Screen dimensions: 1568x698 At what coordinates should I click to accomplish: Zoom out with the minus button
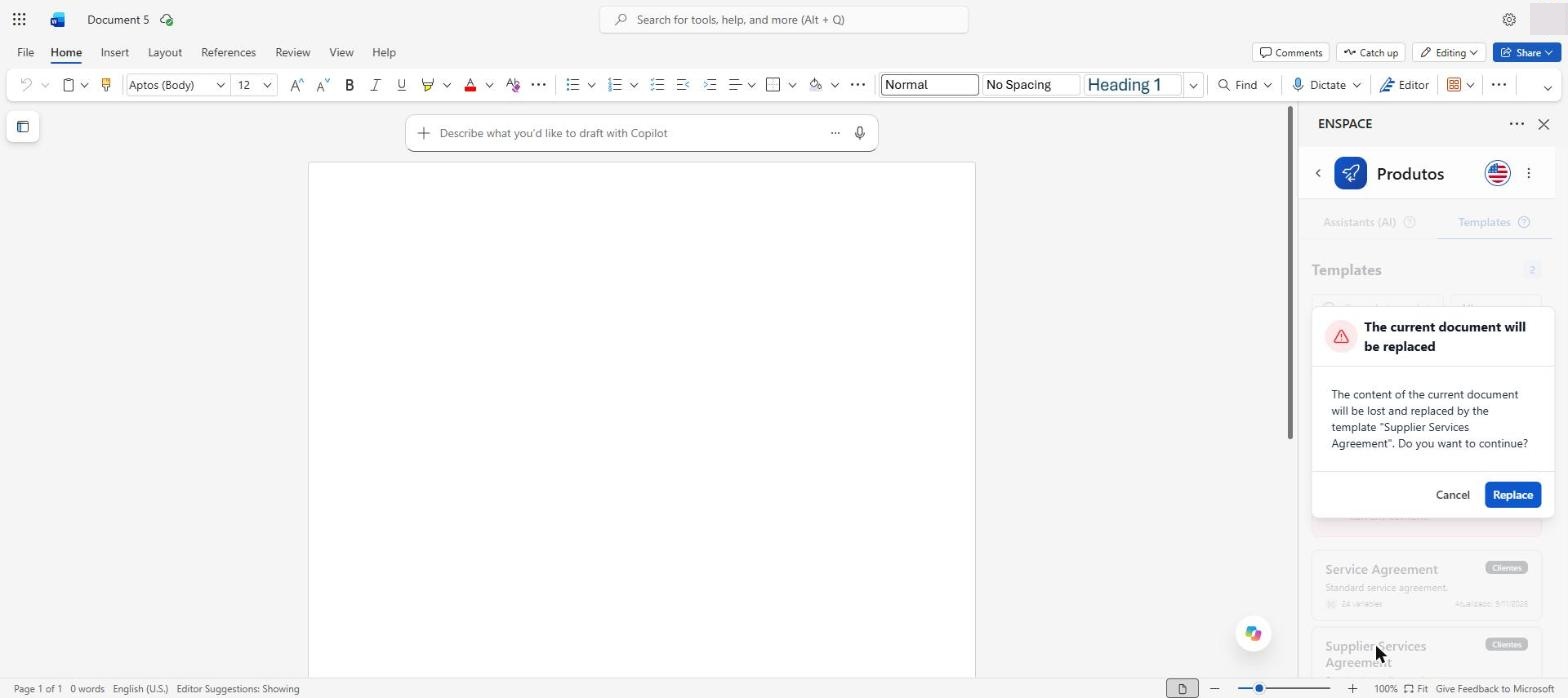tap(1215, 688)
